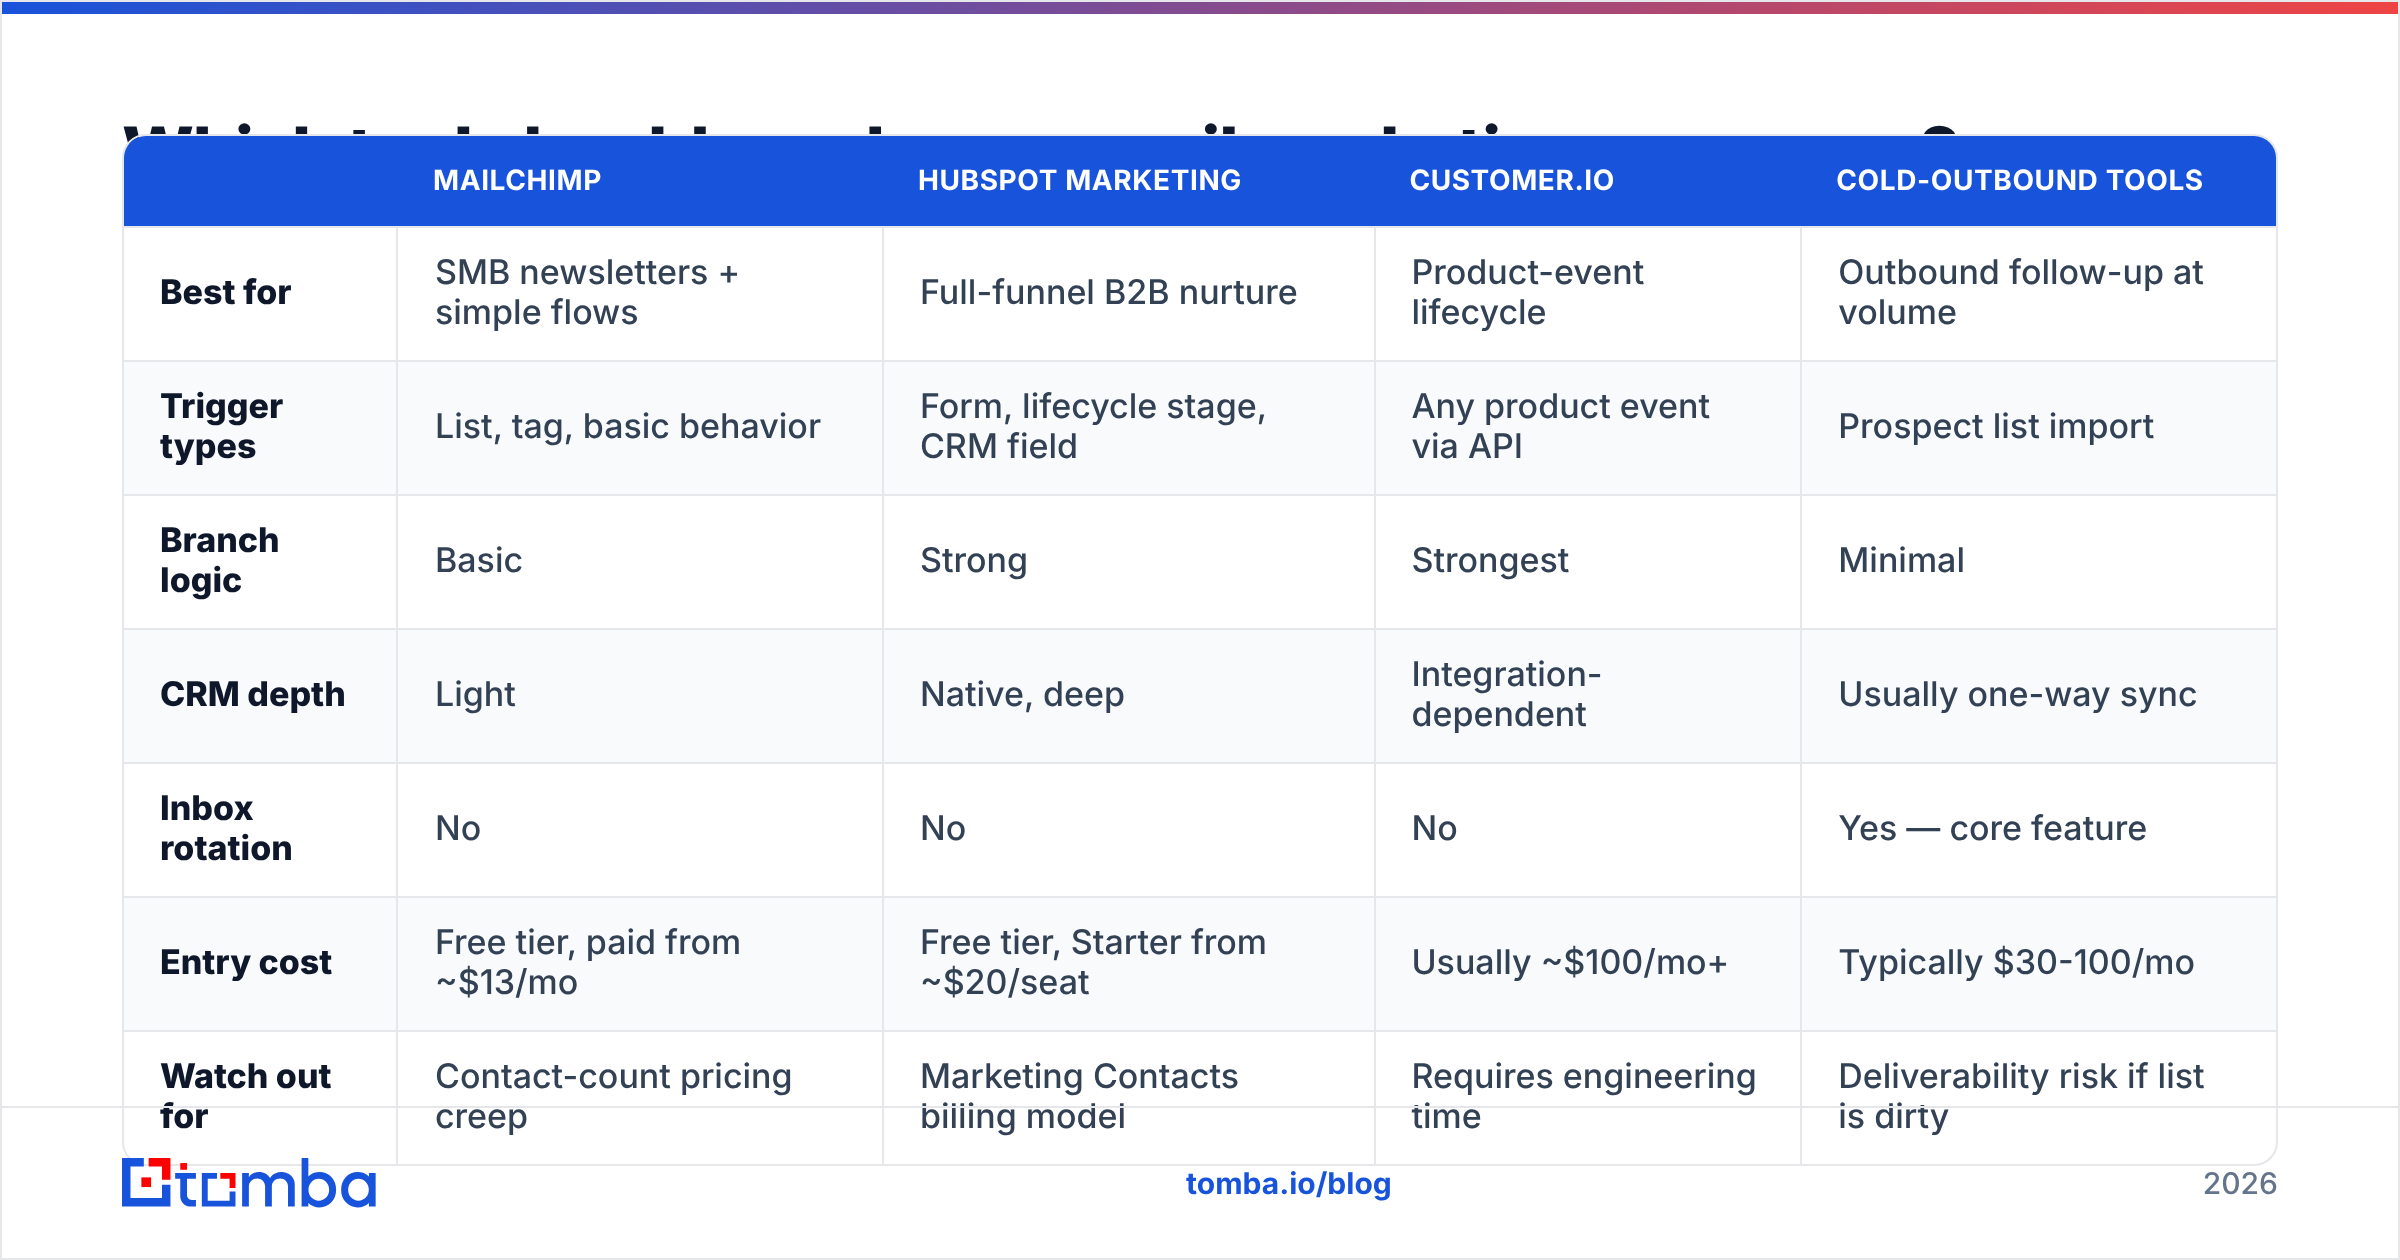2400x1260 pixels.
Task: Click the 'Watch out for' row label
Action: tap(245, 1096)
